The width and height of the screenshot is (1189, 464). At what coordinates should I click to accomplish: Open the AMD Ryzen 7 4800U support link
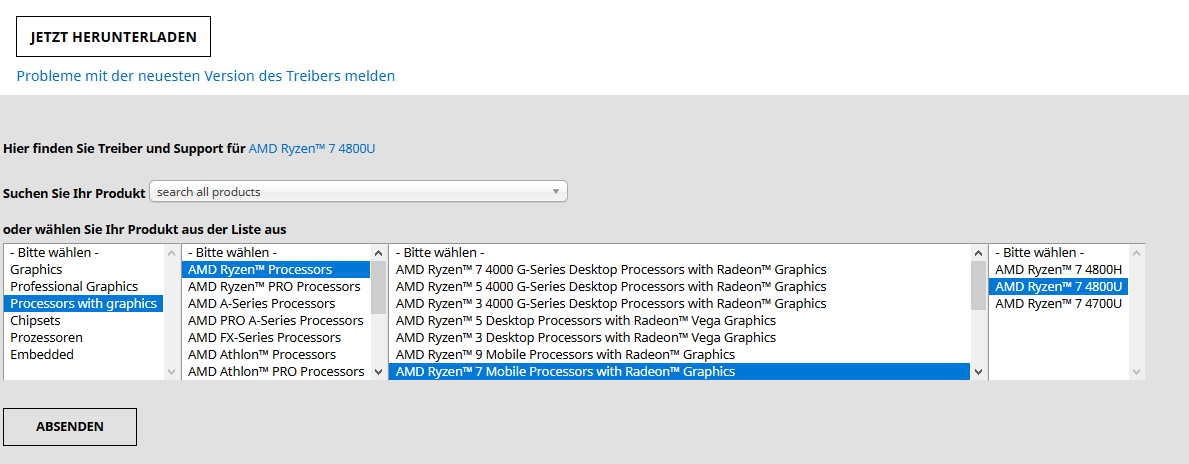312,149
